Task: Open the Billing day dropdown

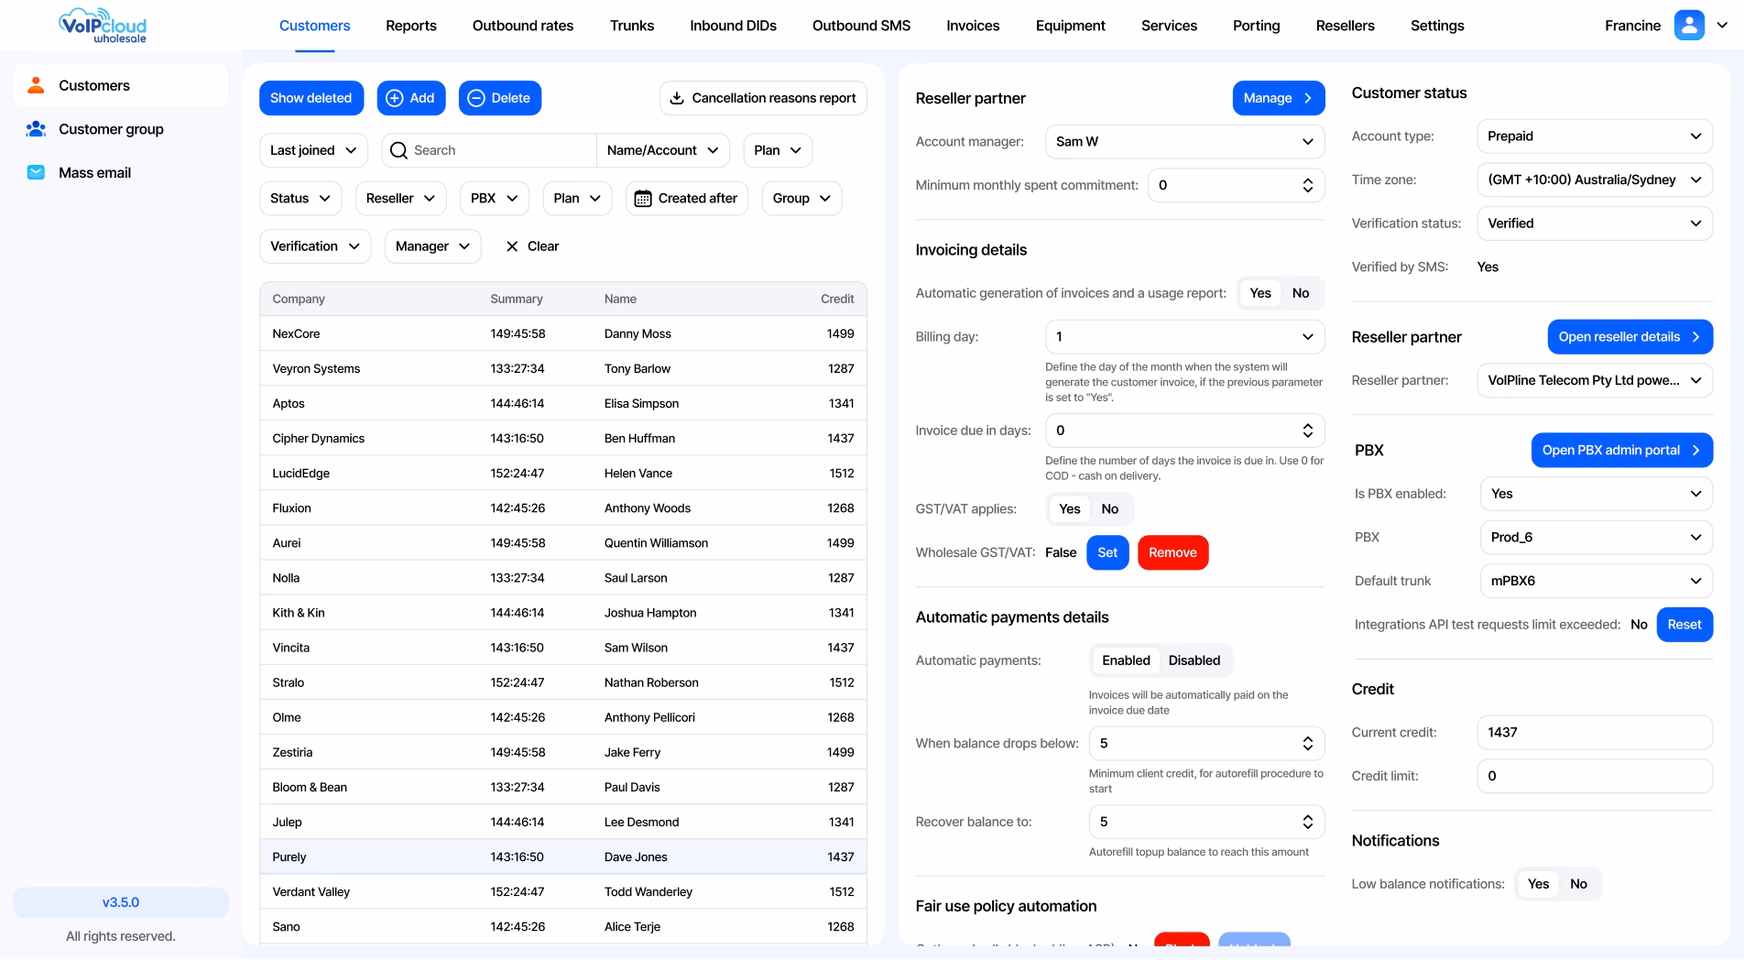Action: coord(1184,337)
